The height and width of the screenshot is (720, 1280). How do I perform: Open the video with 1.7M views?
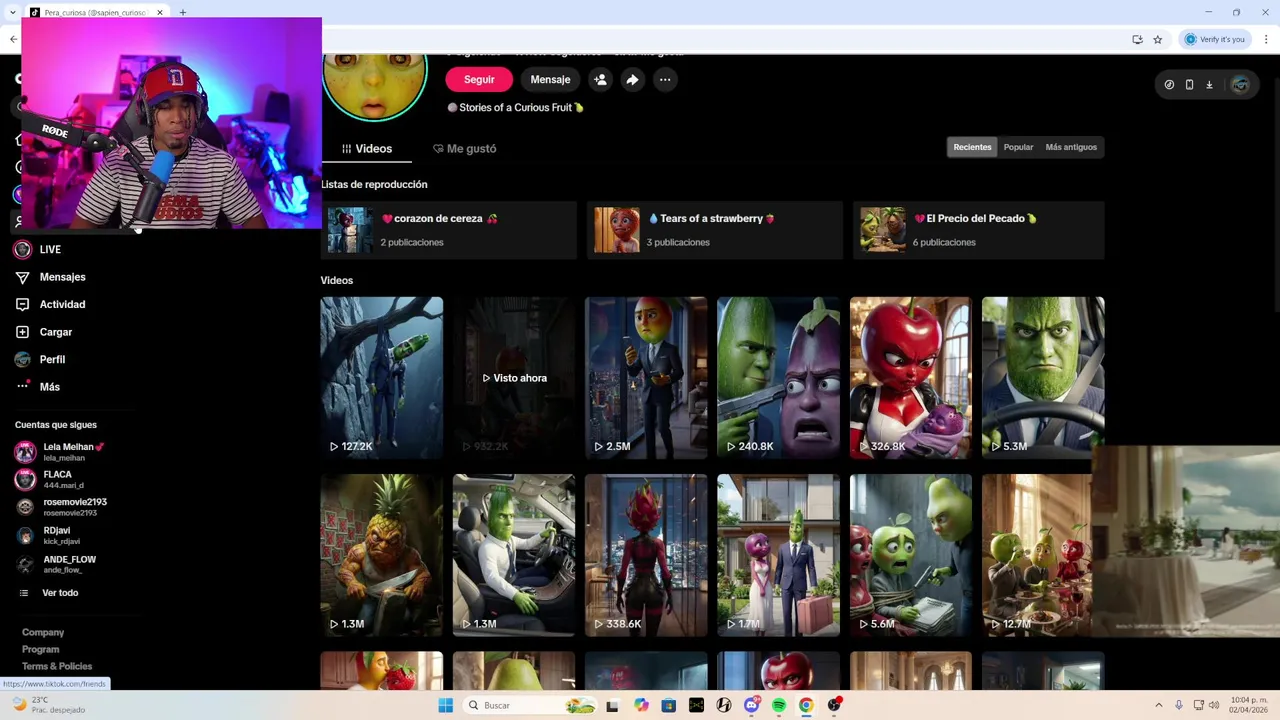pos(778,555)
